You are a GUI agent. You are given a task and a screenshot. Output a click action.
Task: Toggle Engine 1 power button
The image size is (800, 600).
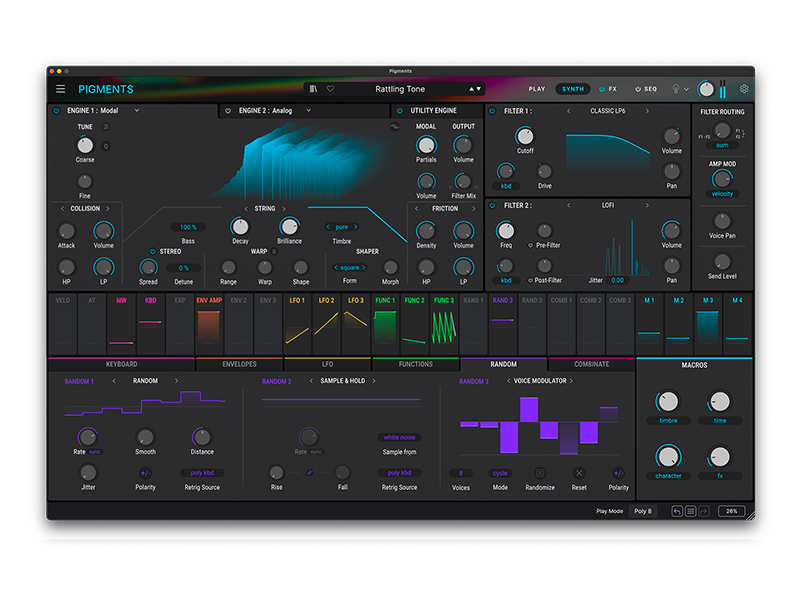(56, 111)
